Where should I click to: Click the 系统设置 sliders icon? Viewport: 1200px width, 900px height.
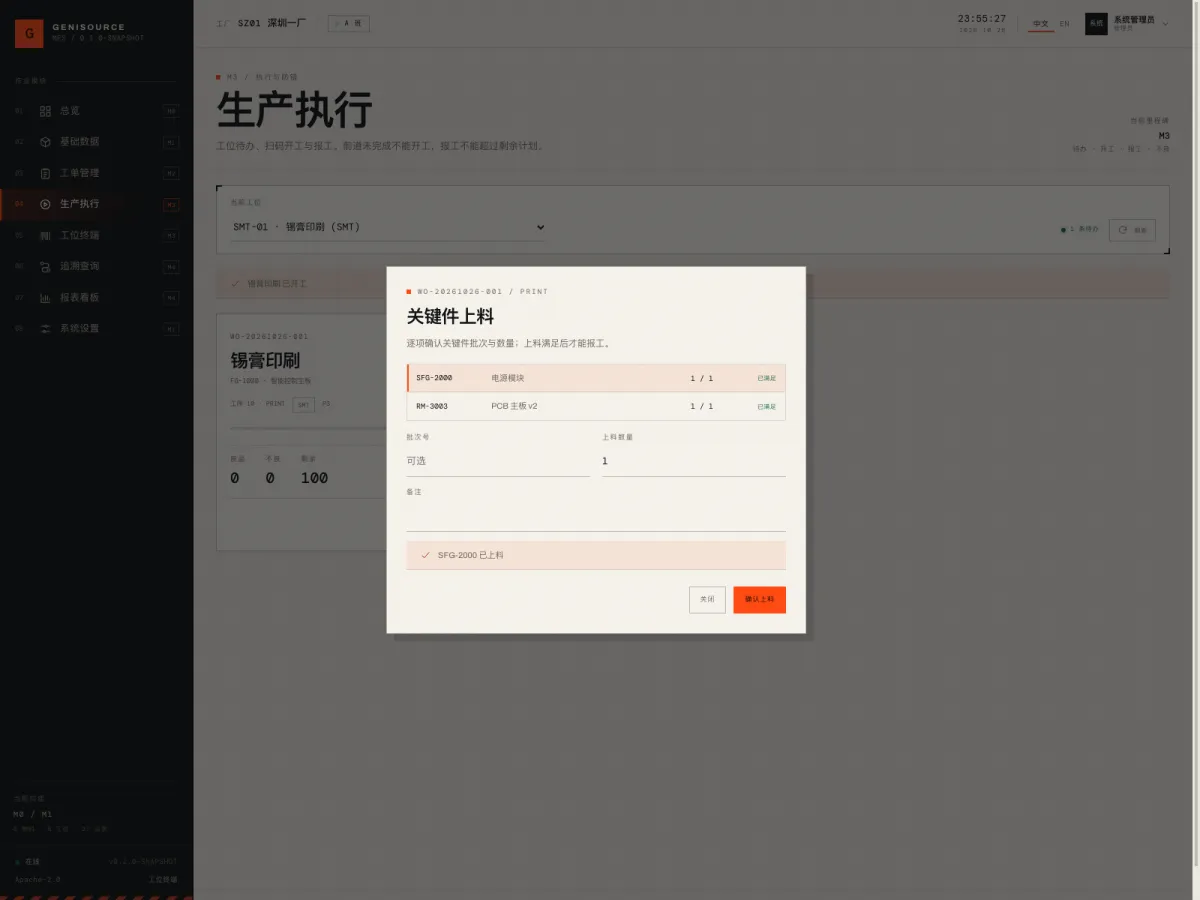(x=45, y=329)
